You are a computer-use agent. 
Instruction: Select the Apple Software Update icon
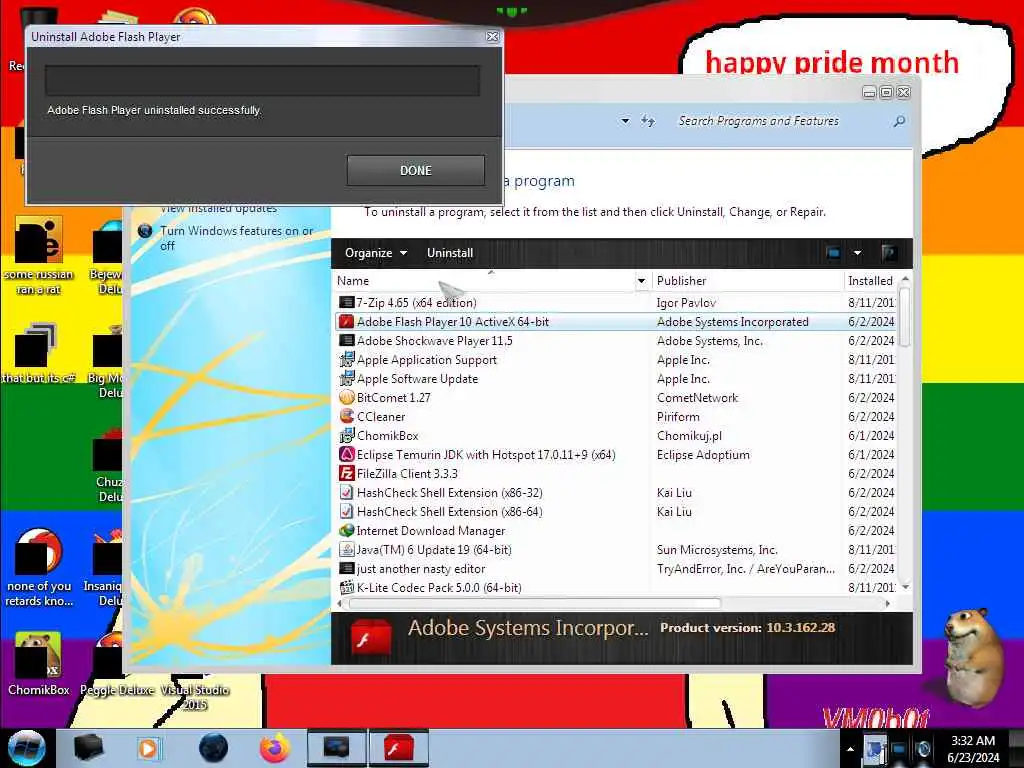[347, 378]
